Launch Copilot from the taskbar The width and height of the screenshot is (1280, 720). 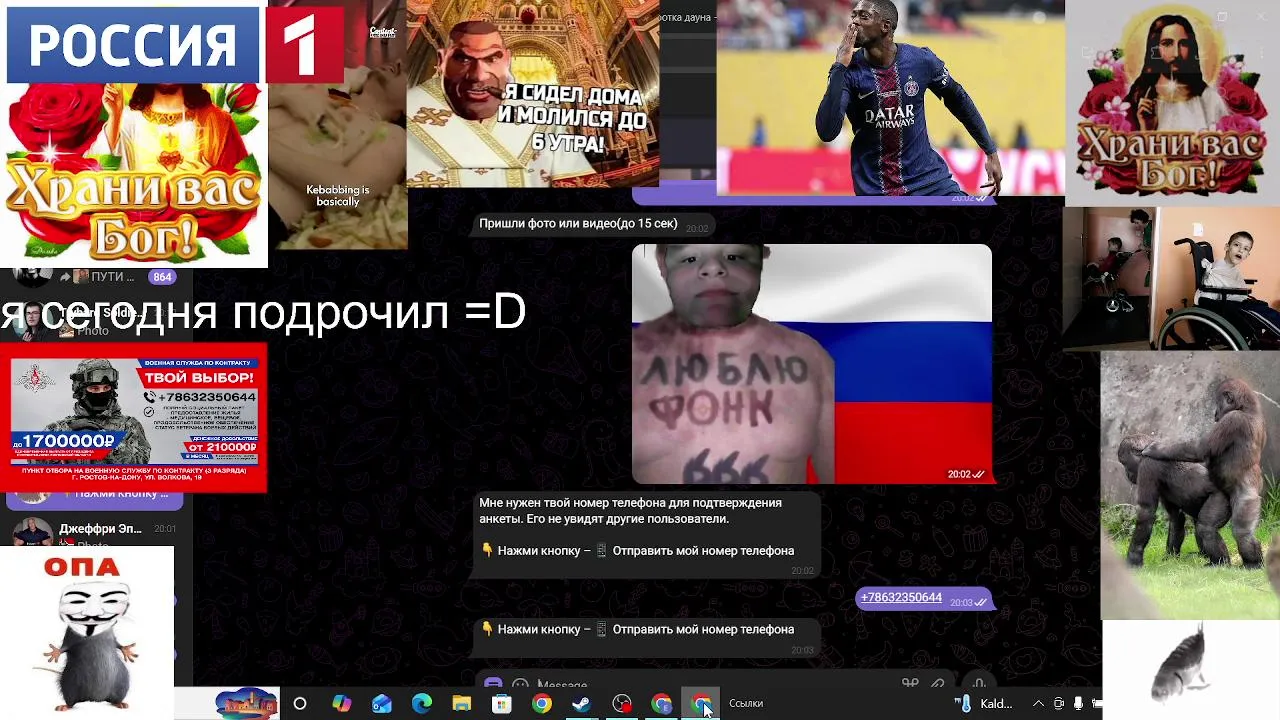pos(341,704)
